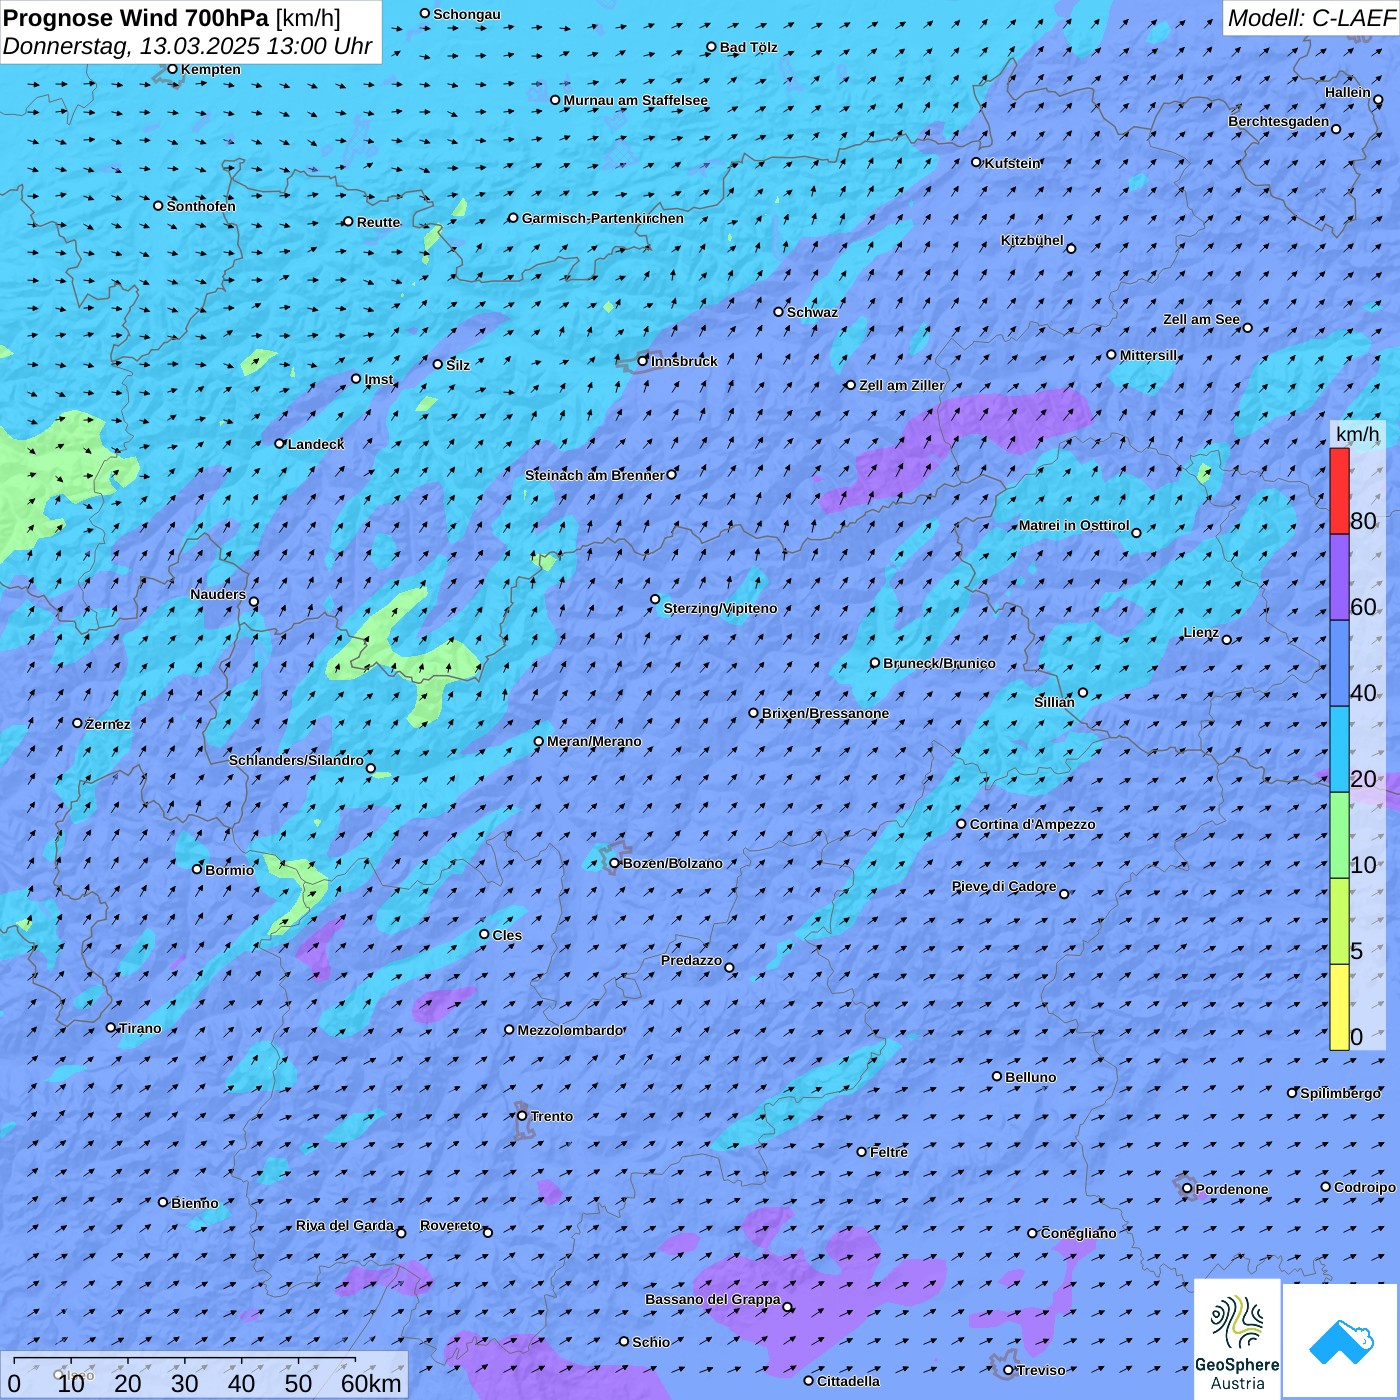The image size is (1400, 1400).
Task: Select the Nauders location label
Action: [x=218, y=594]
